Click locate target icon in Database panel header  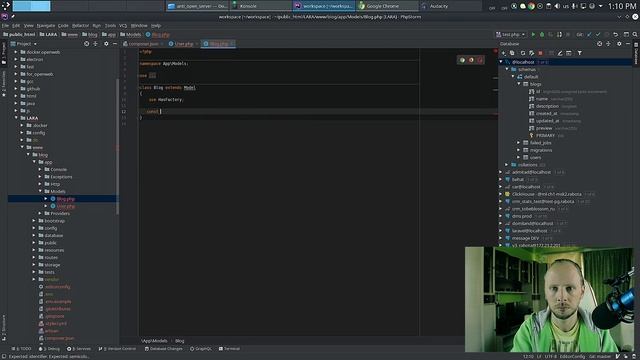[x=600, y=44]
